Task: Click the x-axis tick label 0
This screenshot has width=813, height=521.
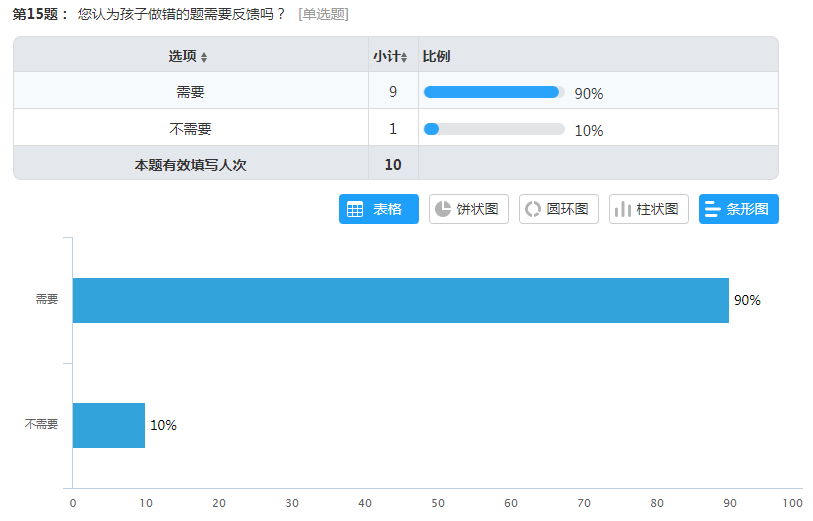Action: click(x=73, y=503)
